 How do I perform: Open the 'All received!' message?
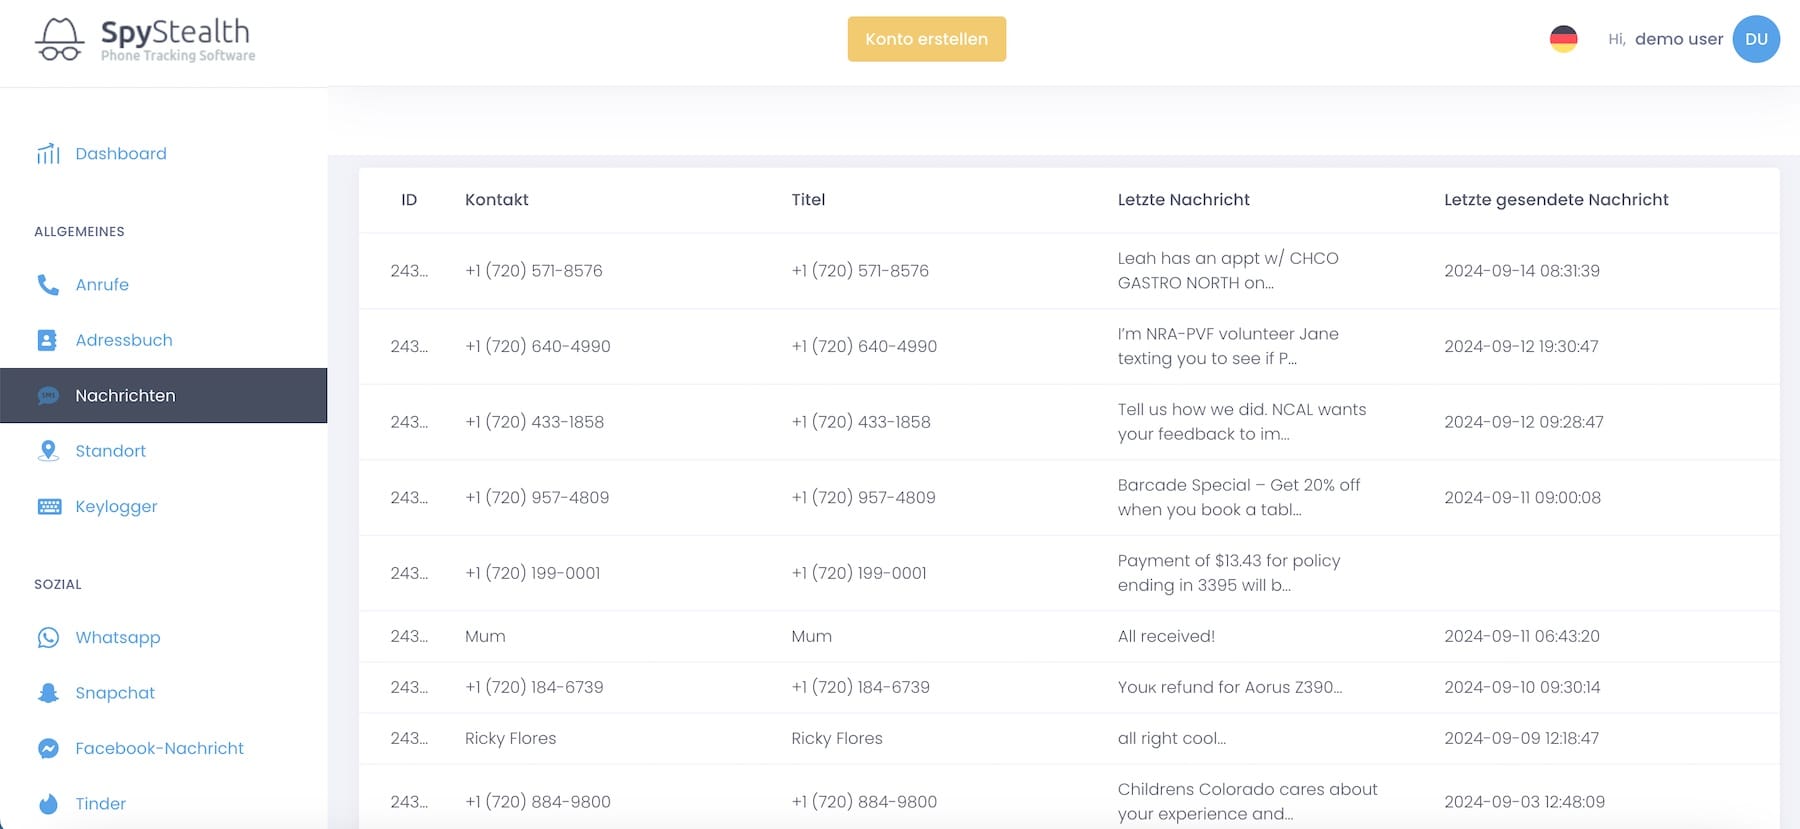[x=1166, y=636]
